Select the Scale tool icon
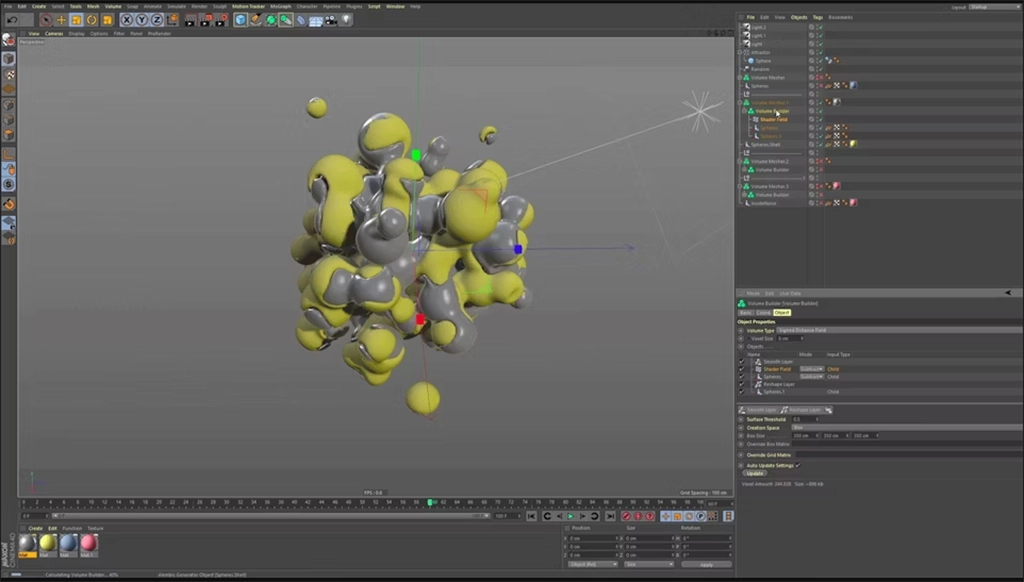 coord(76,20)
